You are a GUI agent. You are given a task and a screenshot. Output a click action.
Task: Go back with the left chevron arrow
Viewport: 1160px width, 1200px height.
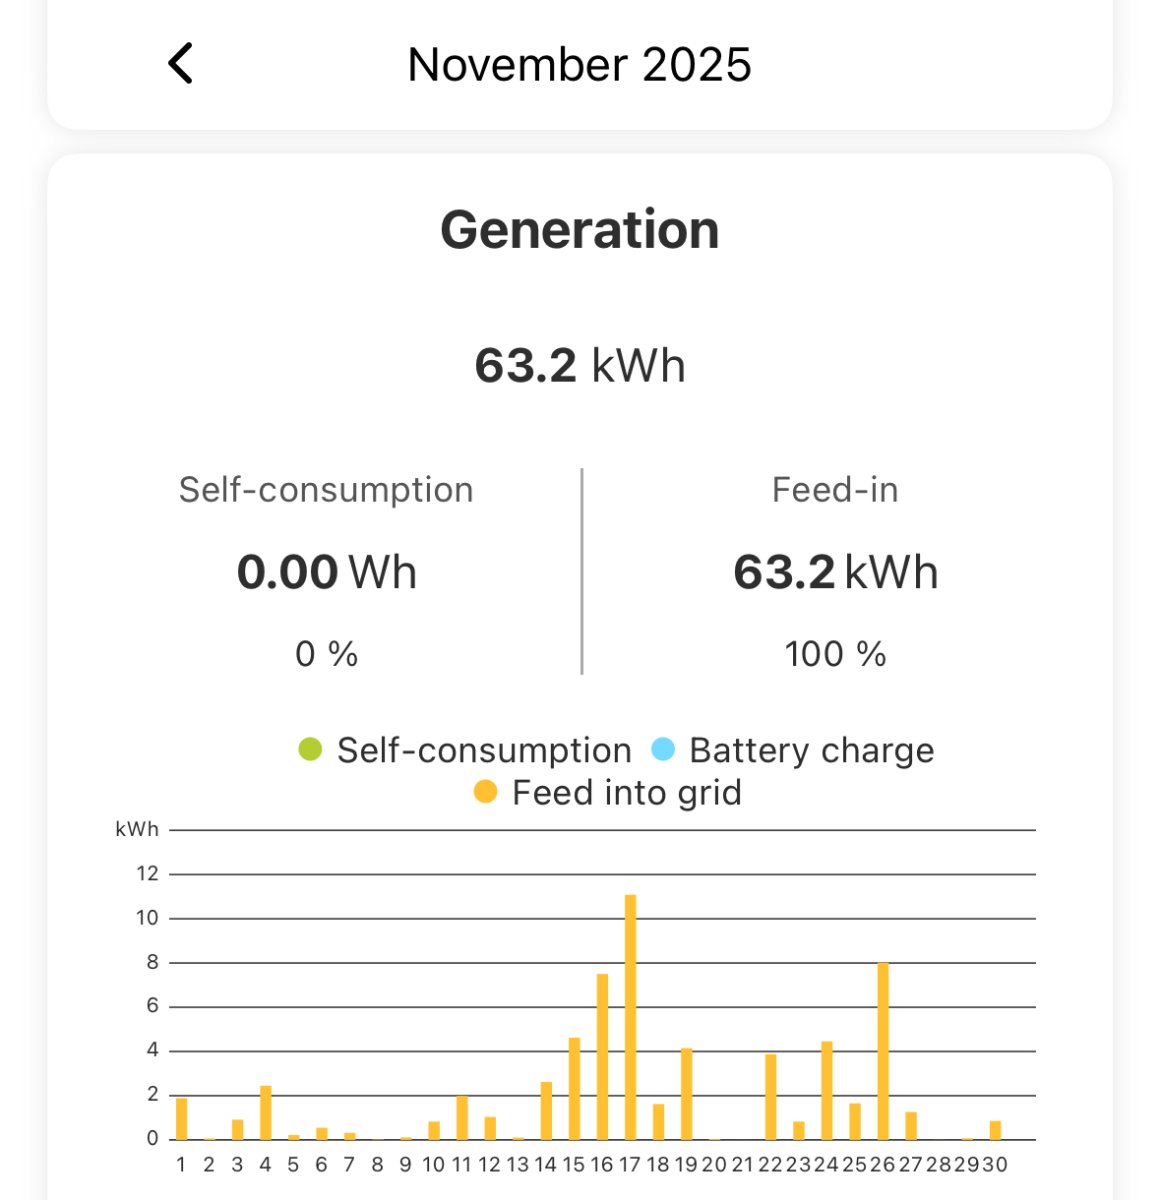[181, 64]
